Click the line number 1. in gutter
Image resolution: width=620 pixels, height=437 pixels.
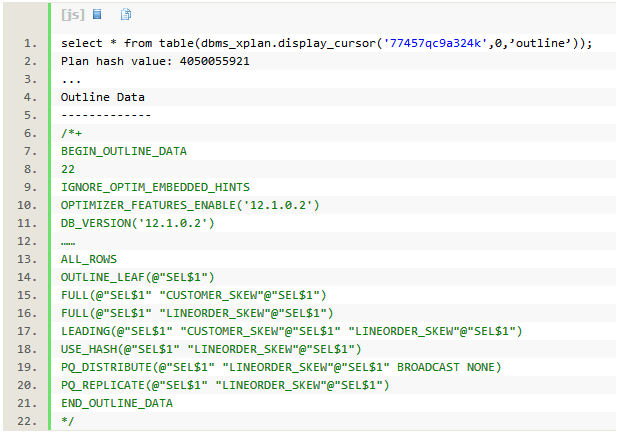30,43
